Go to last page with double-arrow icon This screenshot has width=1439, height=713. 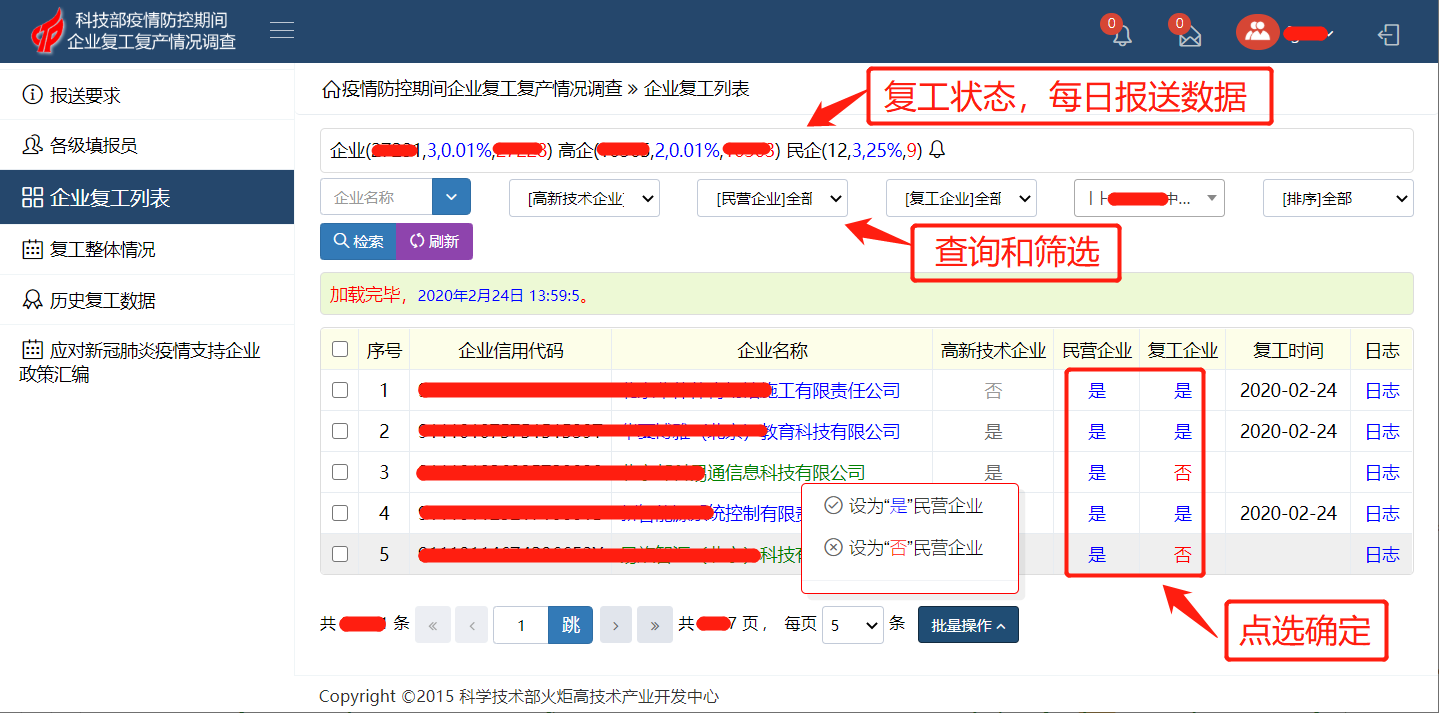654,625
